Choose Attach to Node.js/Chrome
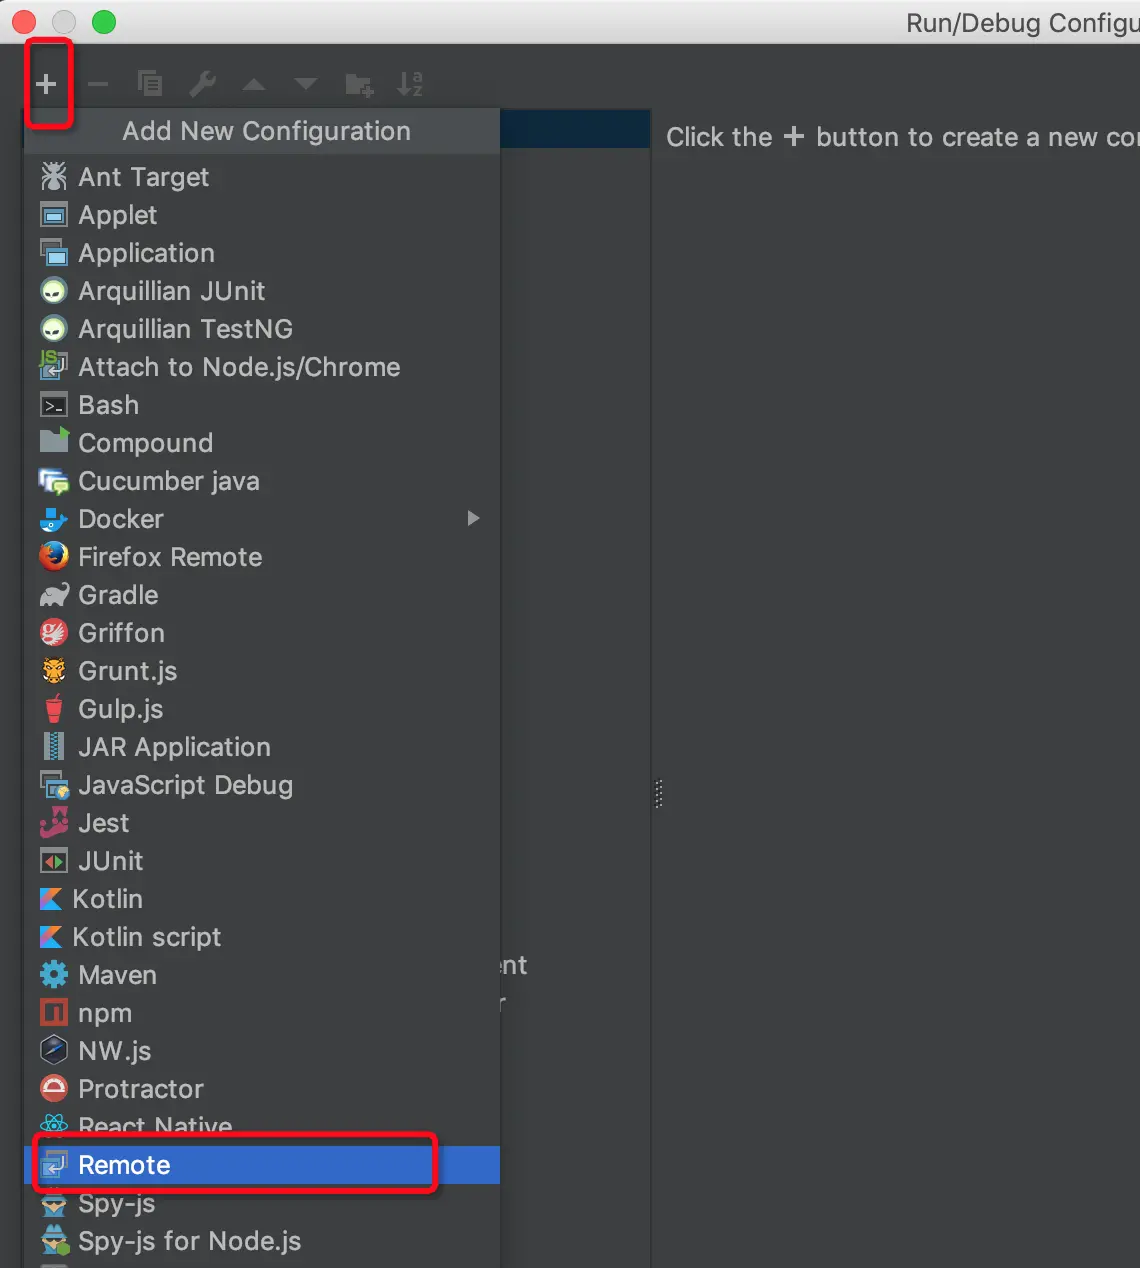Image resolution: width=1140 pixels, height=1268 pixels. tap(262, 367)
